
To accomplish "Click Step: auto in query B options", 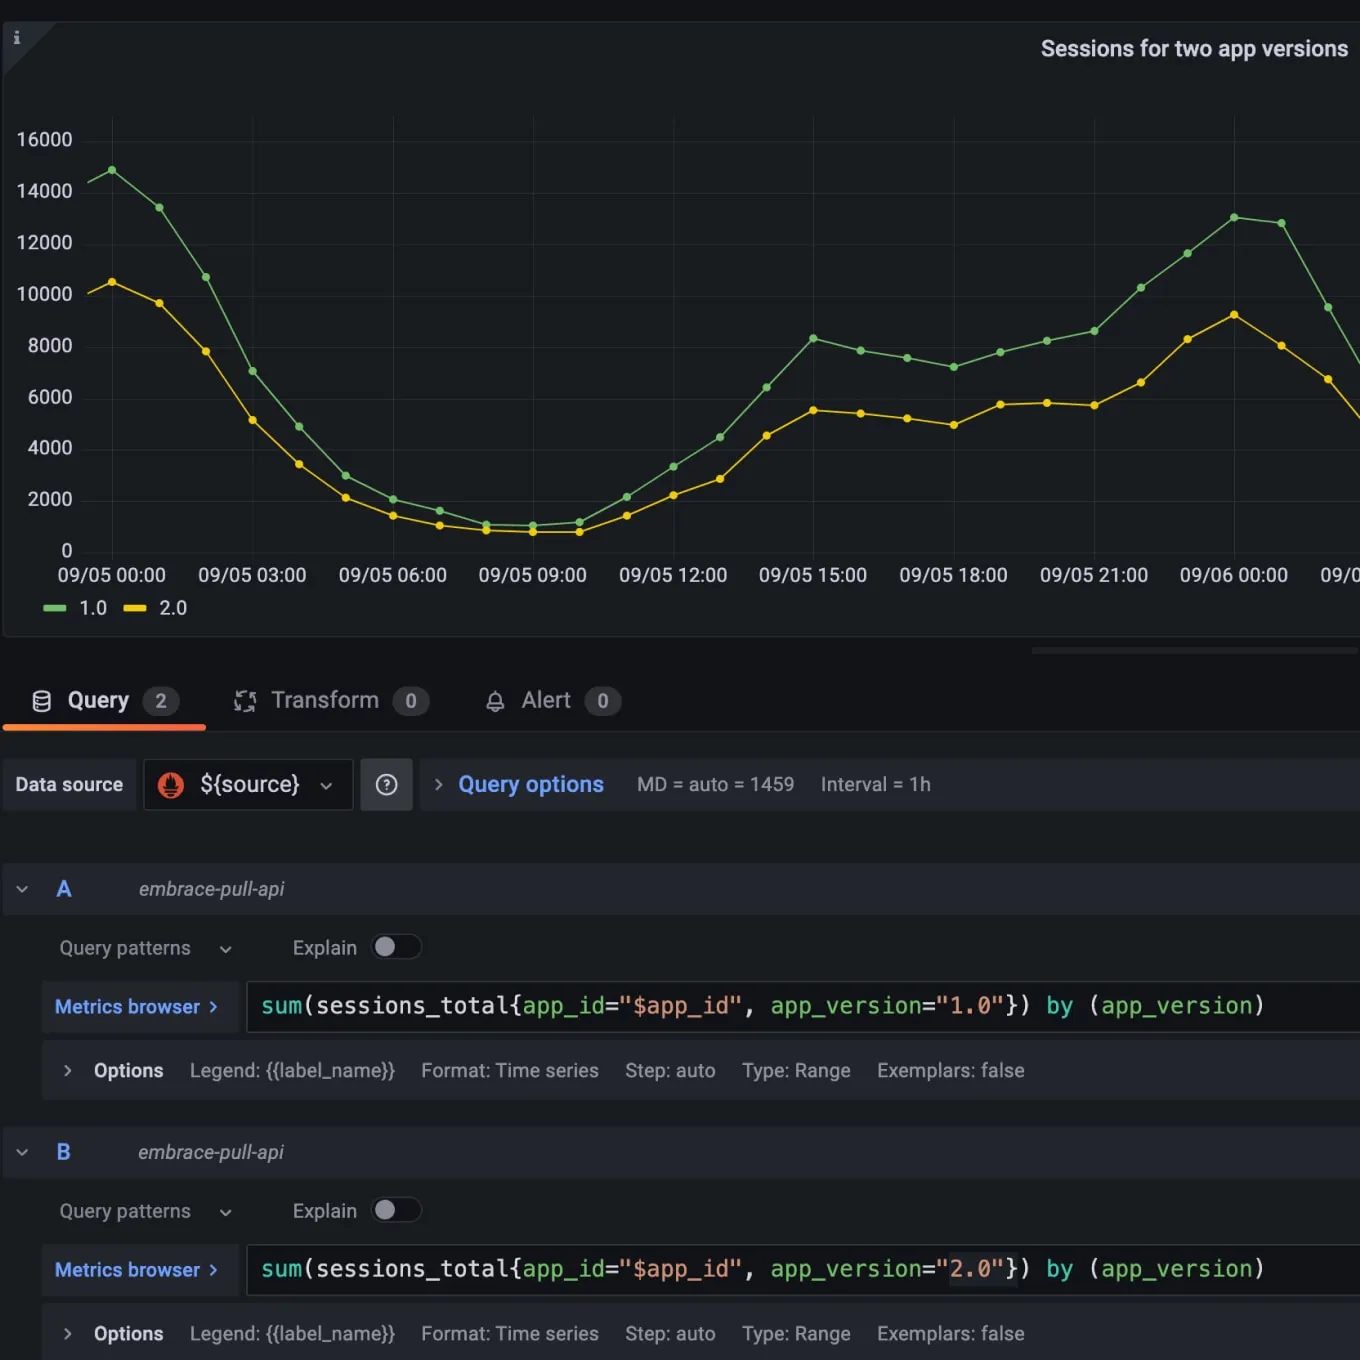I will (670, 1334).
